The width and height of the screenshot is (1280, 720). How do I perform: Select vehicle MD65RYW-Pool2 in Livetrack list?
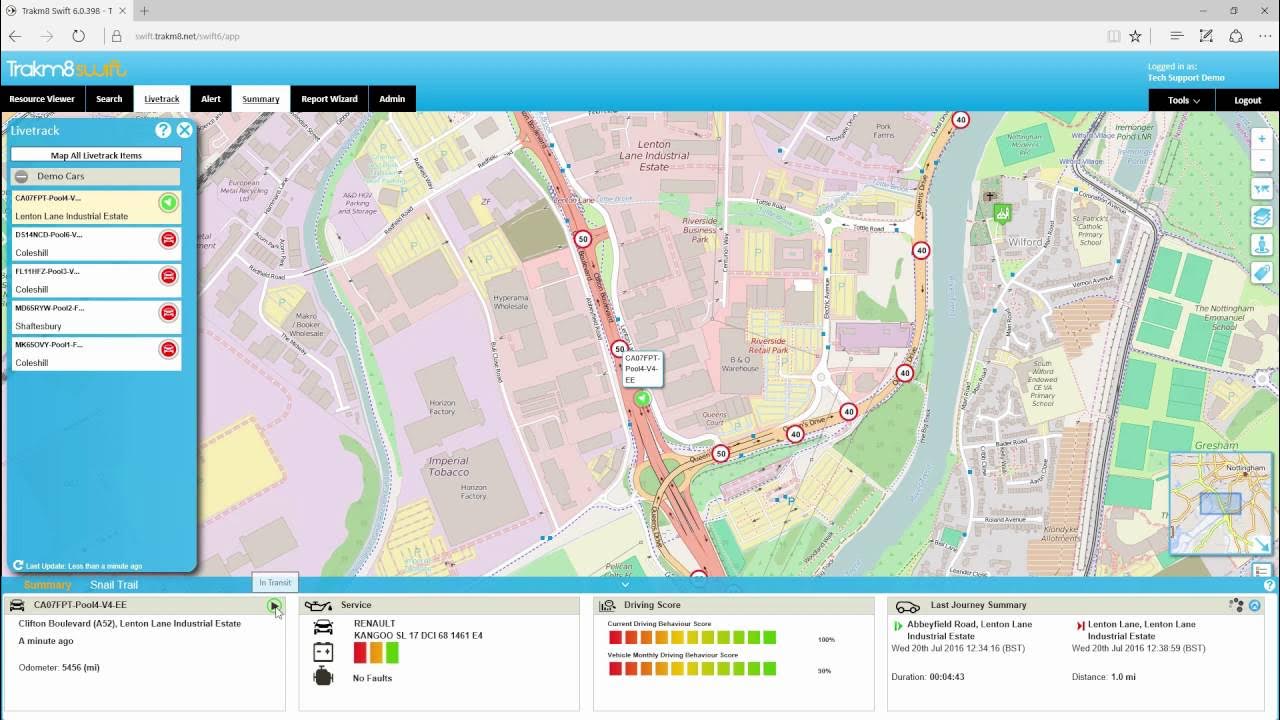96,317
